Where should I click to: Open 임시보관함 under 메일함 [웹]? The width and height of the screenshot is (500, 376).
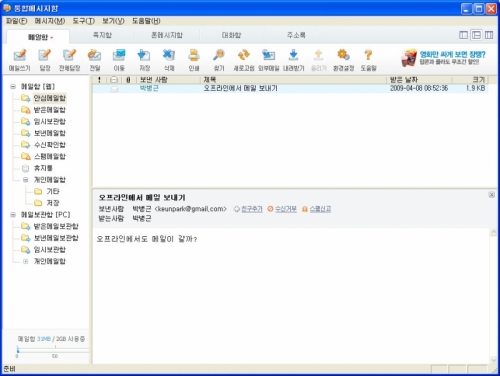pyautogui.click(x=50, y=121)
